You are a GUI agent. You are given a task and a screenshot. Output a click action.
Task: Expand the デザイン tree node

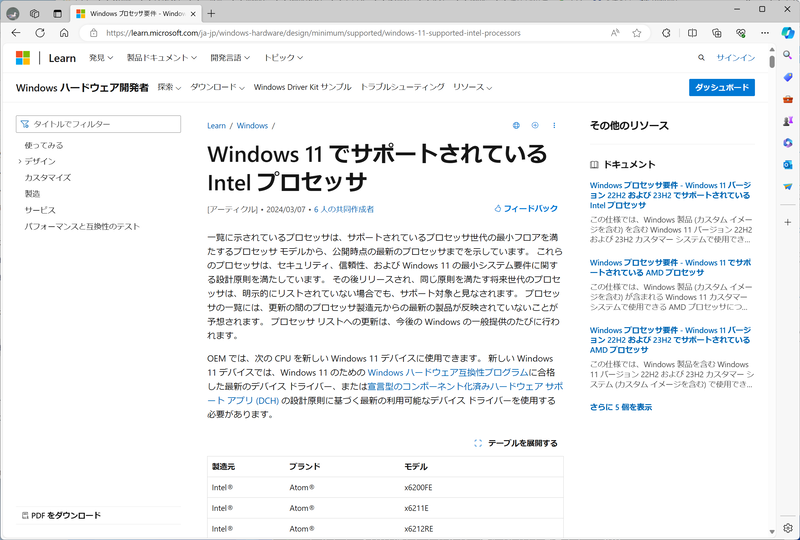[19, 161]
